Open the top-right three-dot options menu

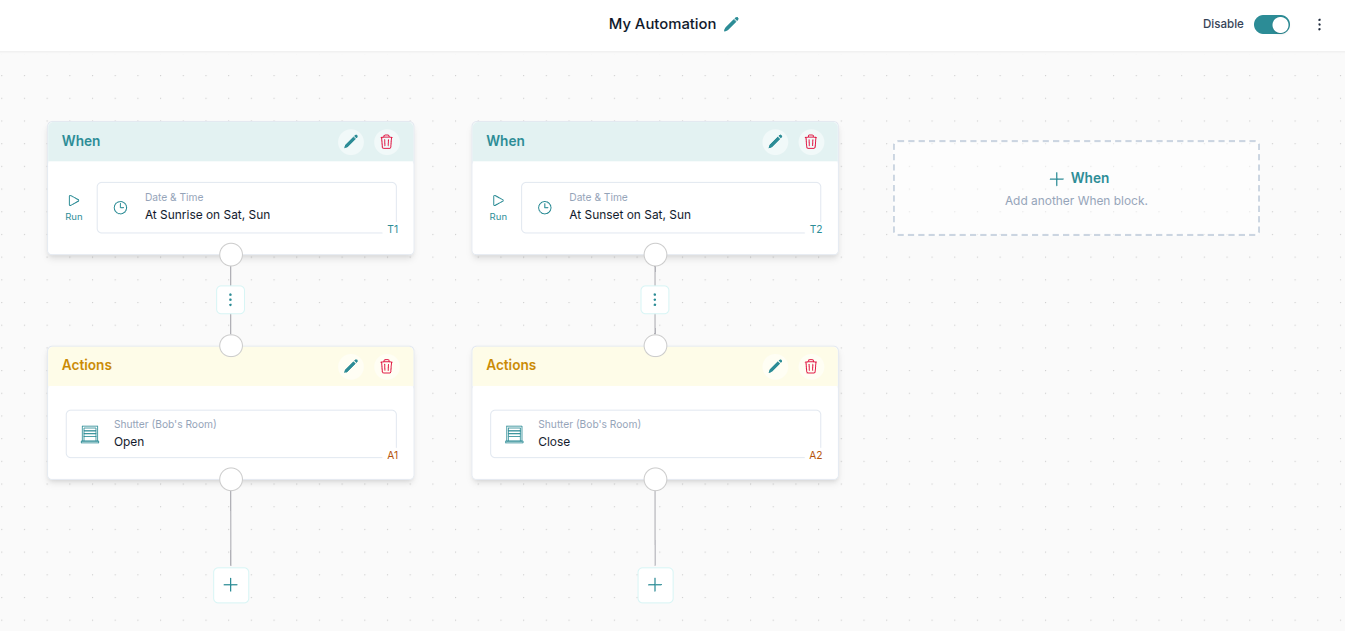click(1319, 25)
